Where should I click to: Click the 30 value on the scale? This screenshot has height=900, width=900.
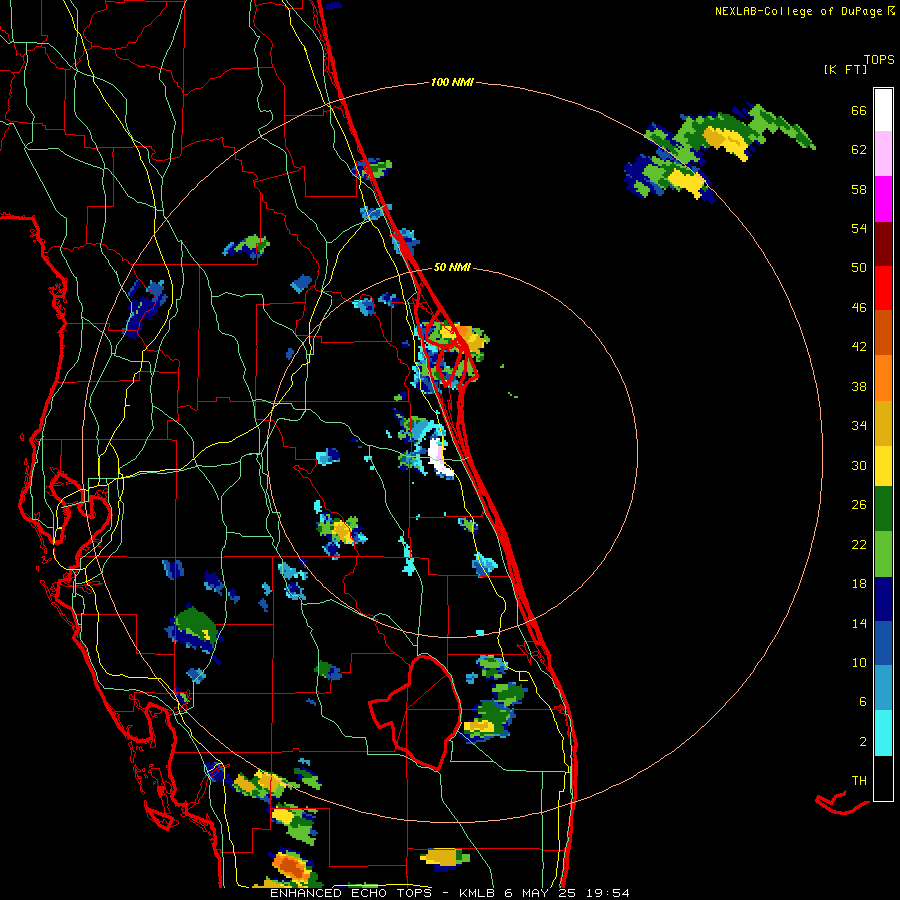click(x=859, y=465)
